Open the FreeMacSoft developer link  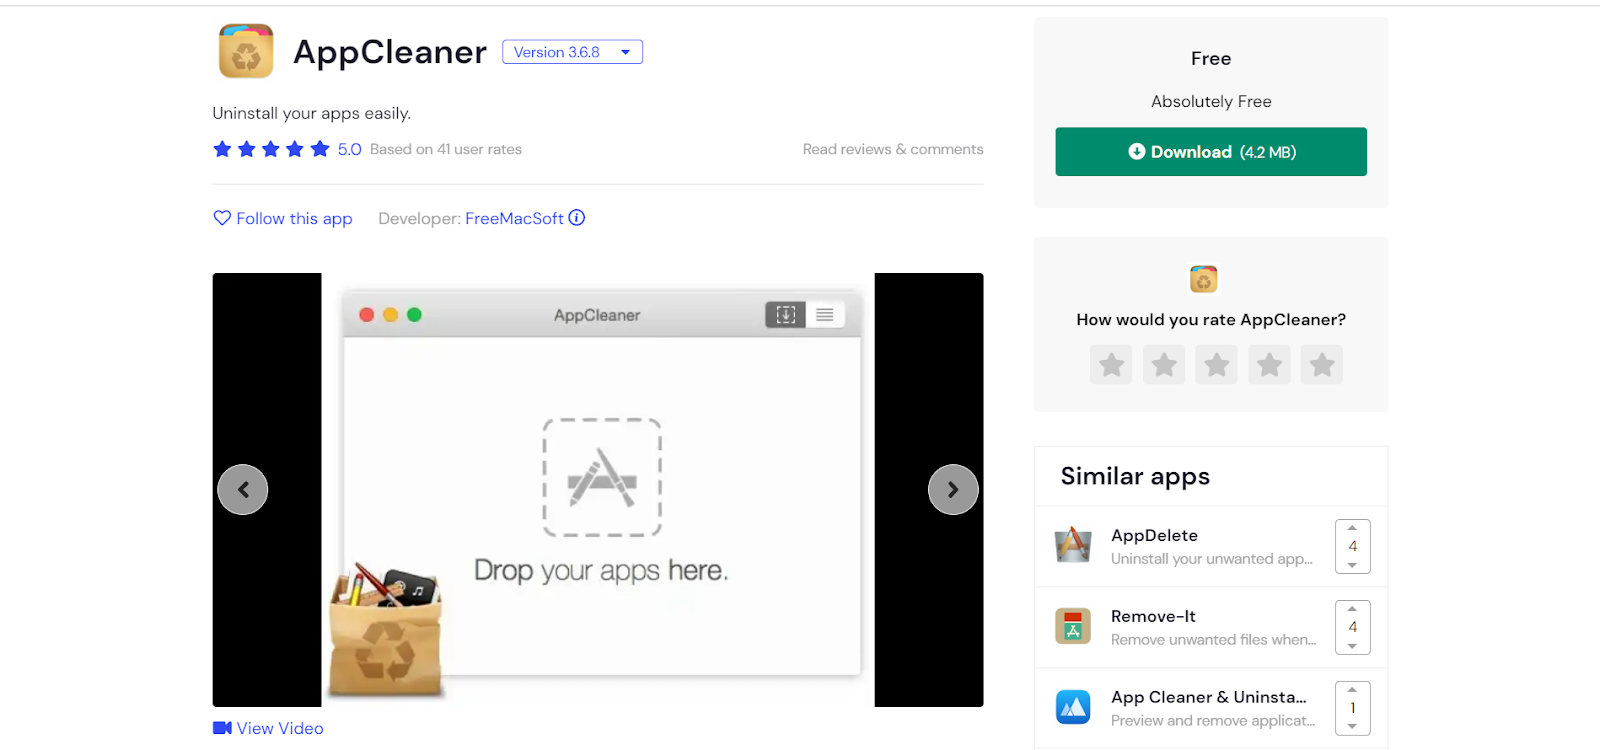[x=514, y=218]
